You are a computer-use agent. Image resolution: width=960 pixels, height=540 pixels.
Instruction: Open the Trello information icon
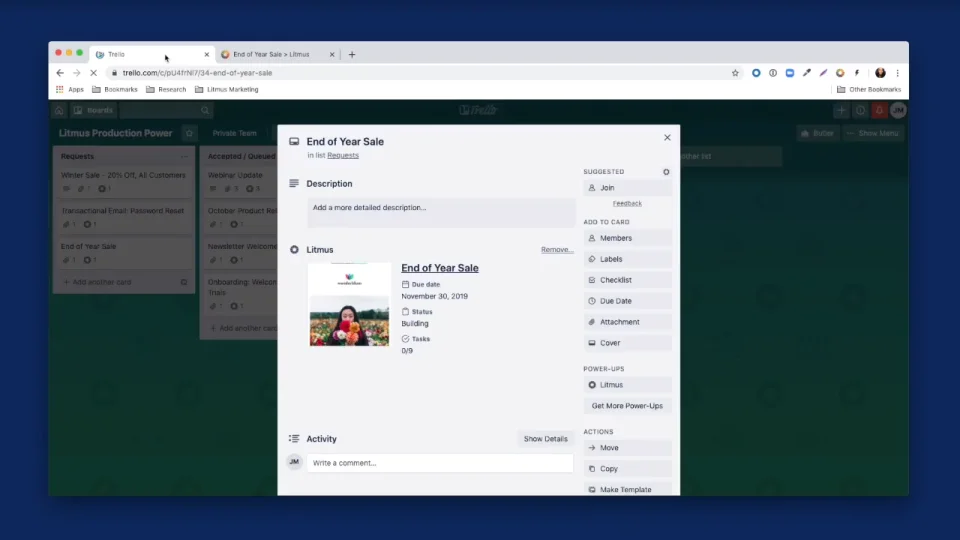coord(860,110)
